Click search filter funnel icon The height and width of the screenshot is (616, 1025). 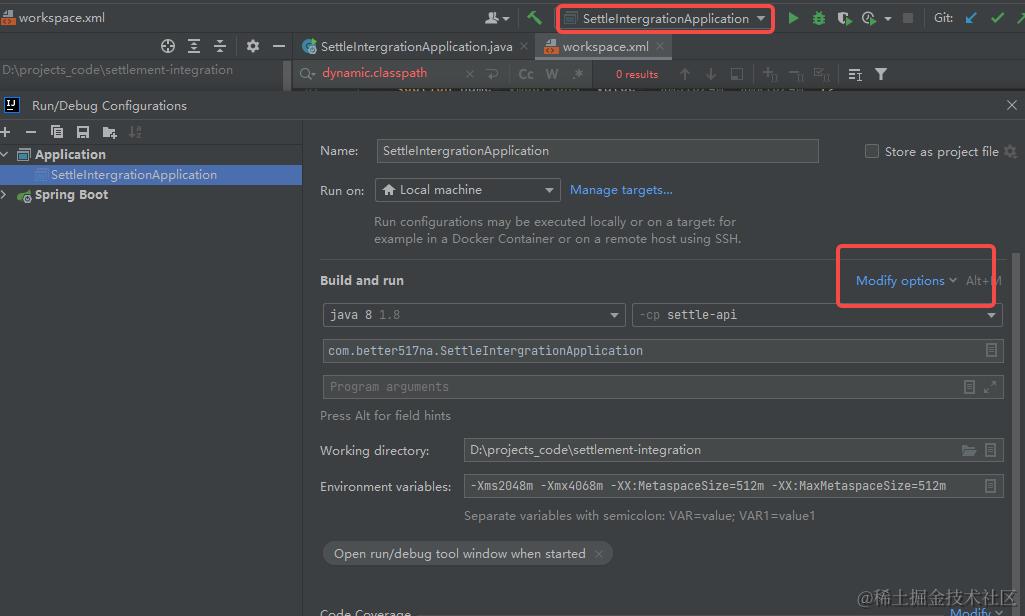click(881, 74)
